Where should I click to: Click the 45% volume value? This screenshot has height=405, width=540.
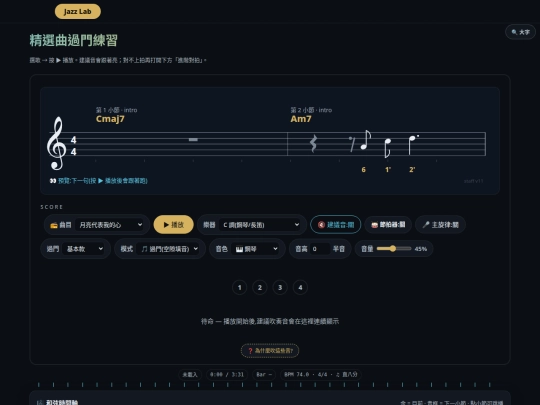[420, 249]
